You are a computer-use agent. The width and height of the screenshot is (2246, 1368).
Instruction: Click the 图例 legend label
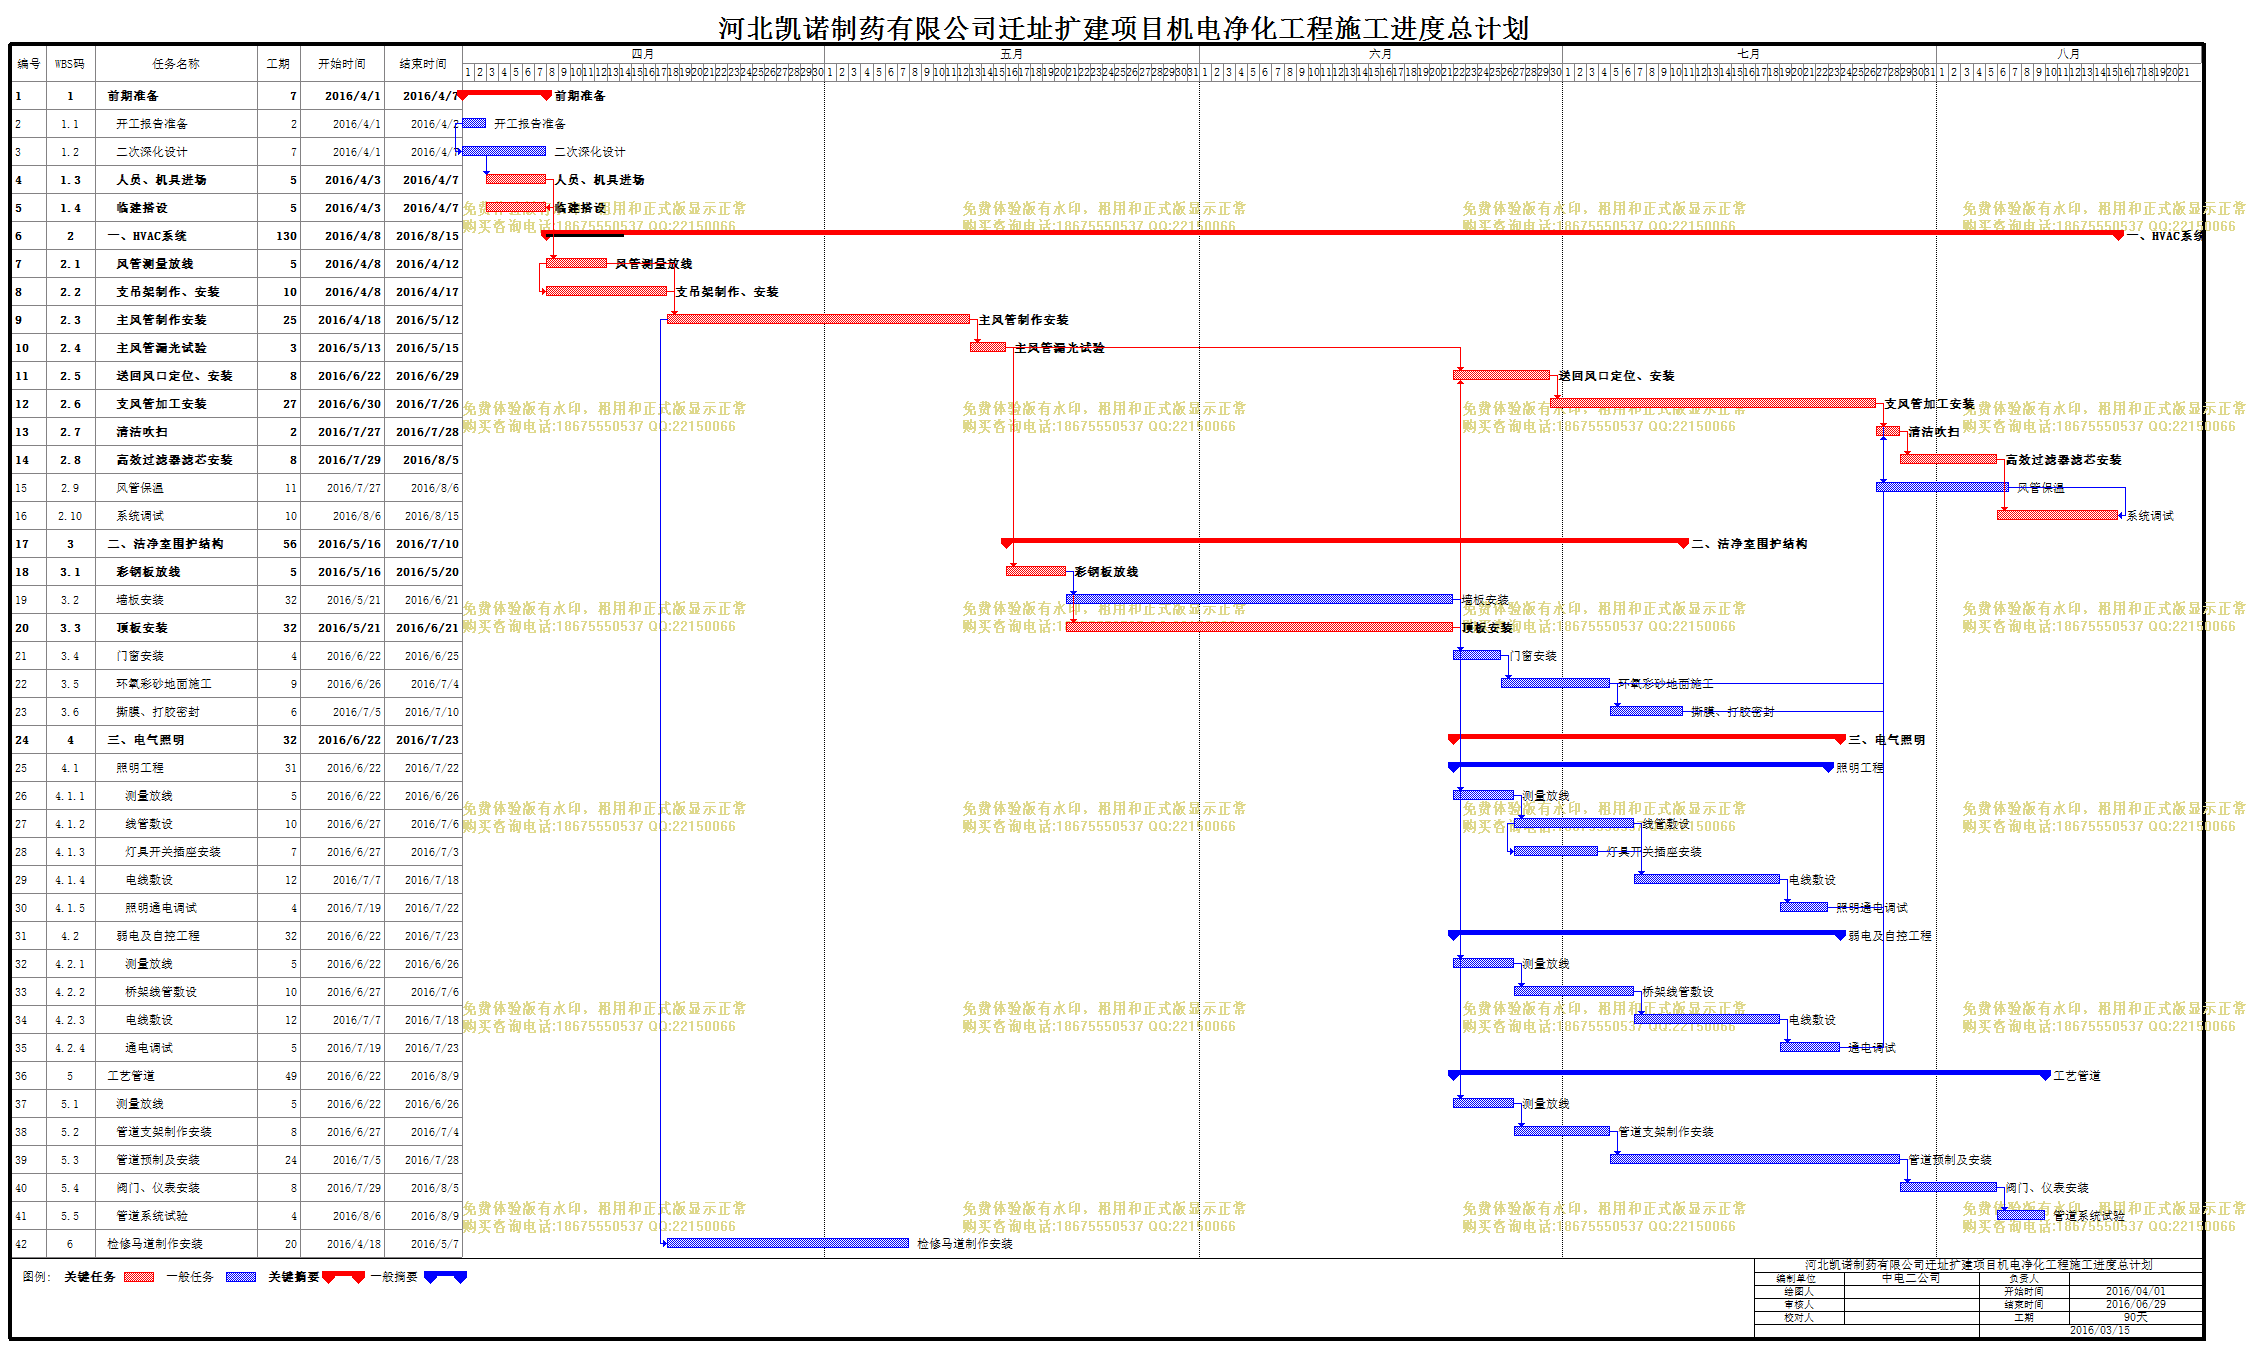[36, 1277]
